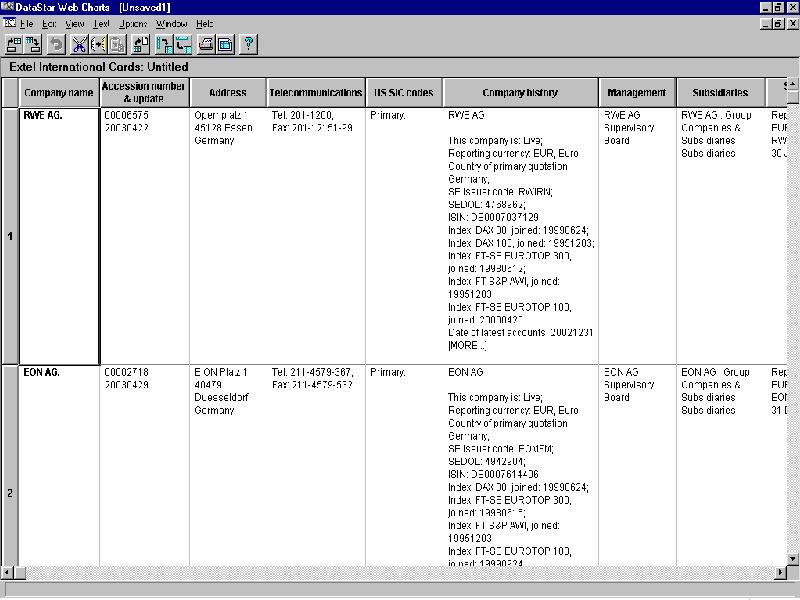The image size is (800, 600).
Task: Click the Undo toolbar icon
Action: click(56, 44)
